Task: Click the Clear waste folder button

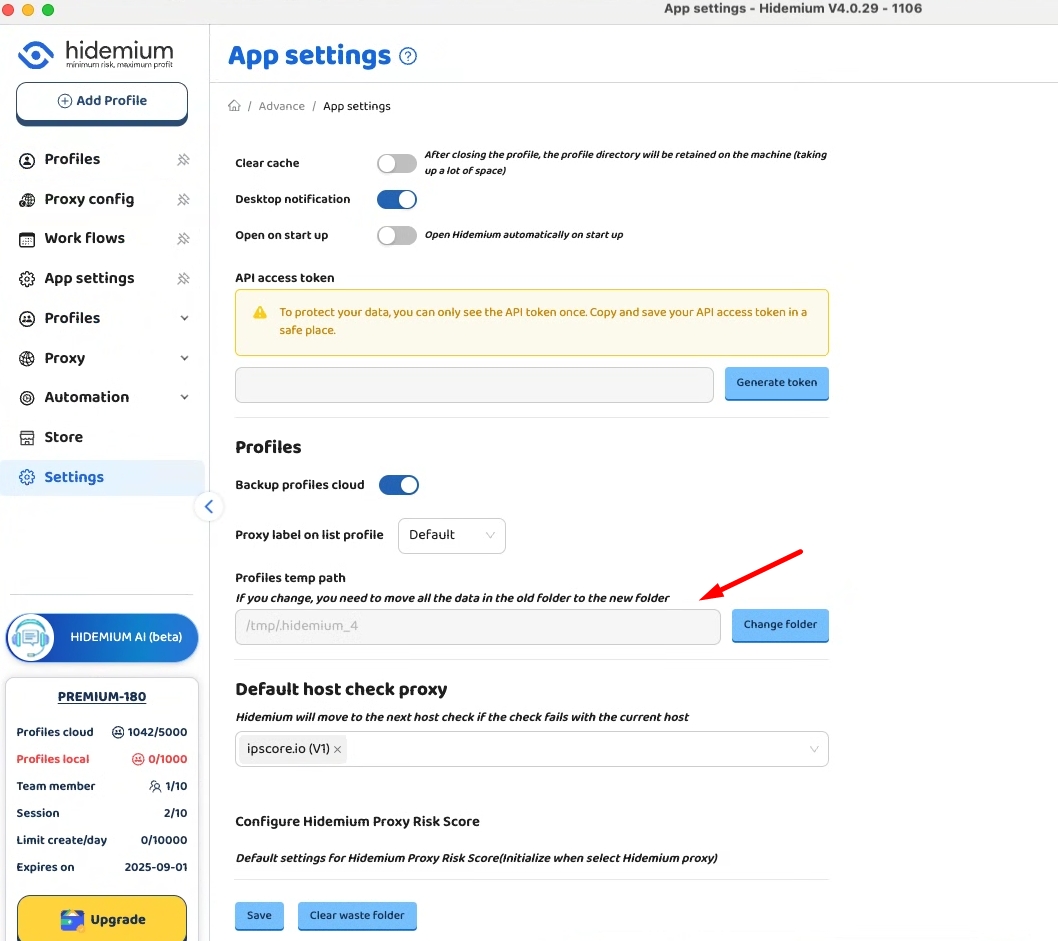Action: click(357, 916)
